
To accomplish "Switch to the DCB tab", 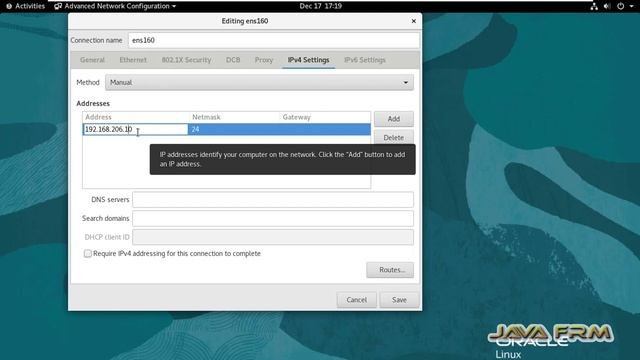I will click(x=233, y=60).
